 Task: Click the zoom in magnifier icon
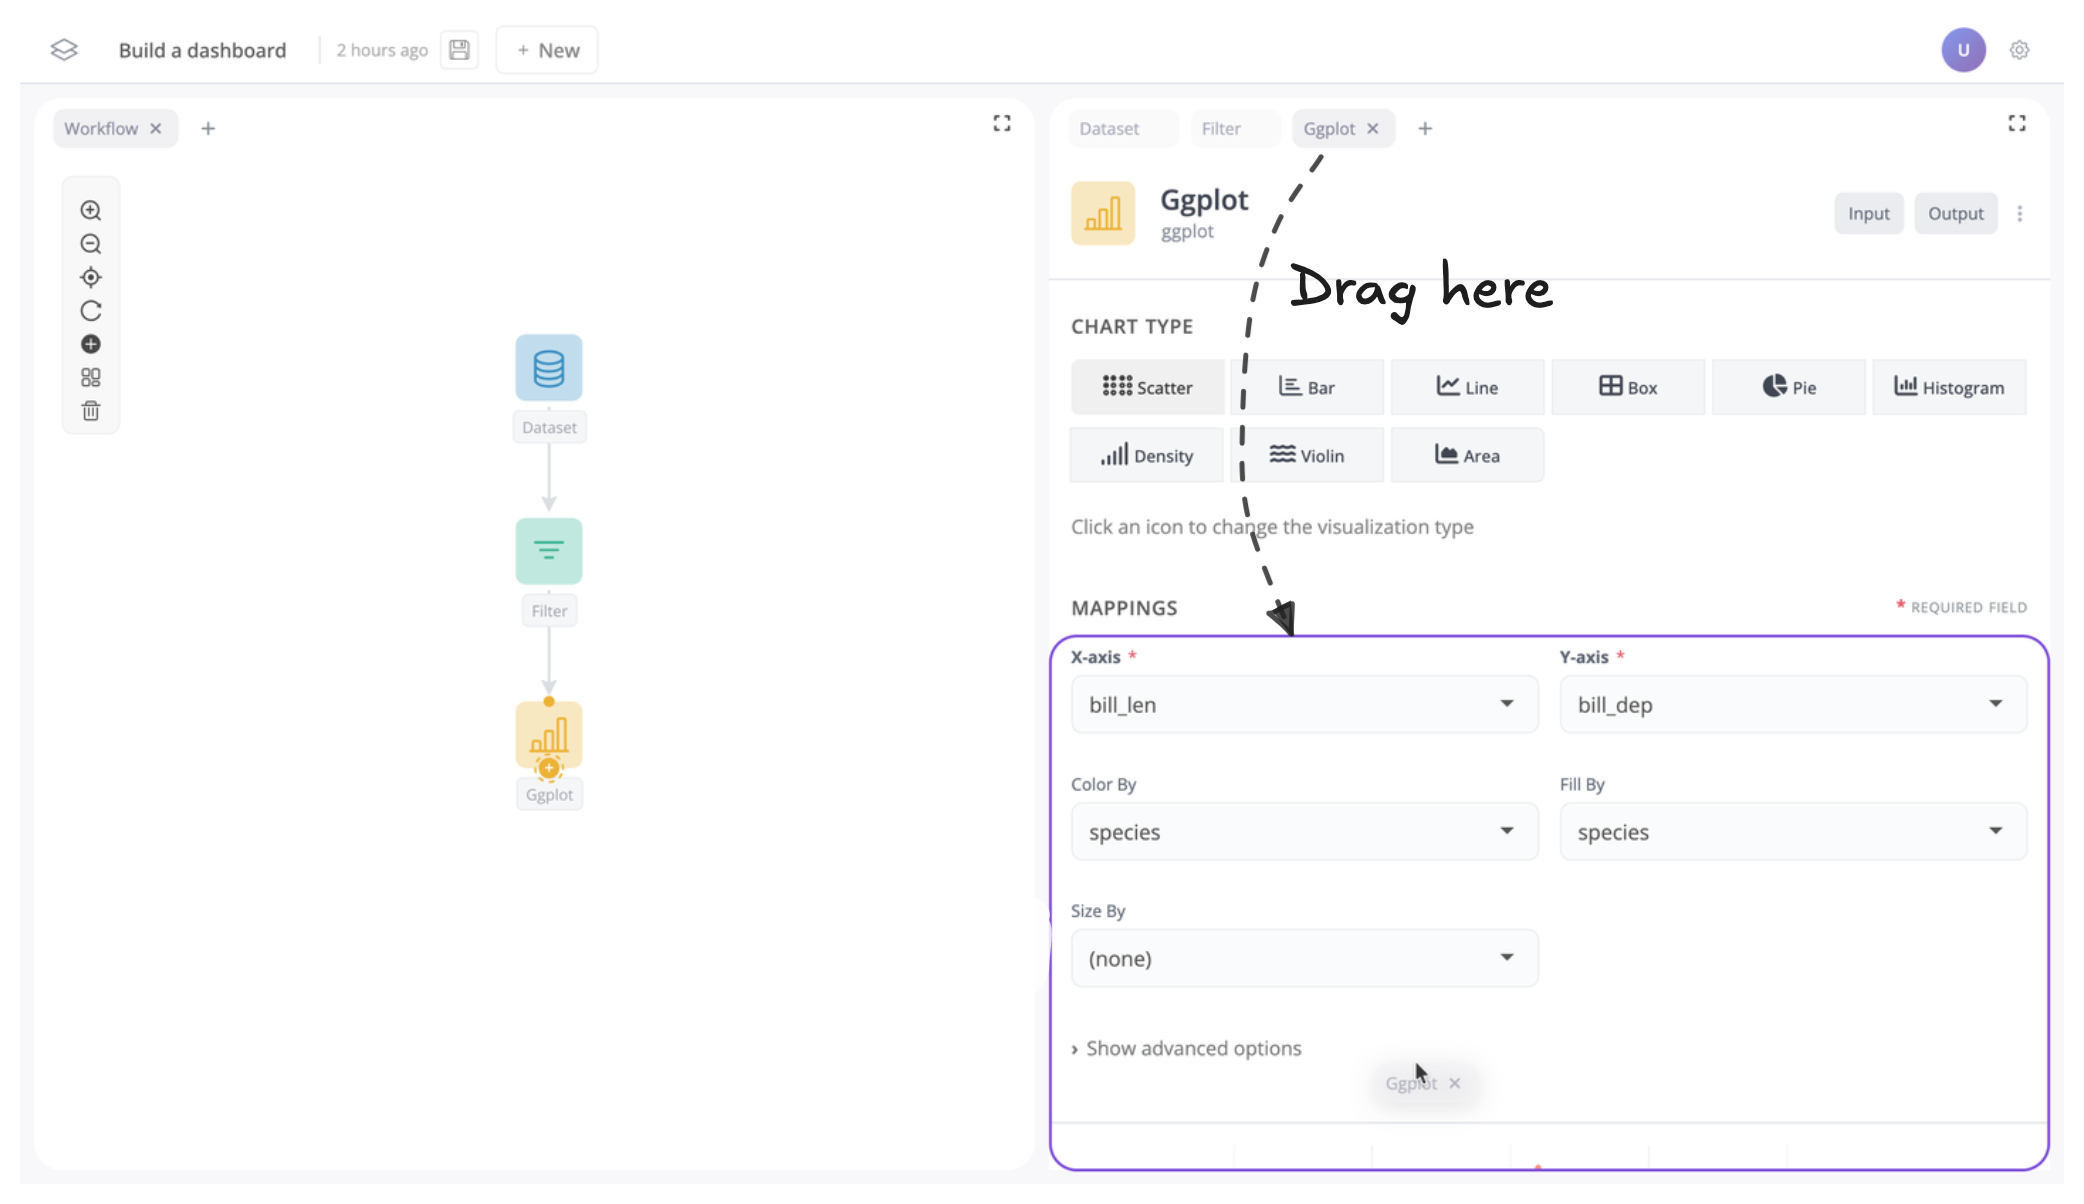(91, 210)
